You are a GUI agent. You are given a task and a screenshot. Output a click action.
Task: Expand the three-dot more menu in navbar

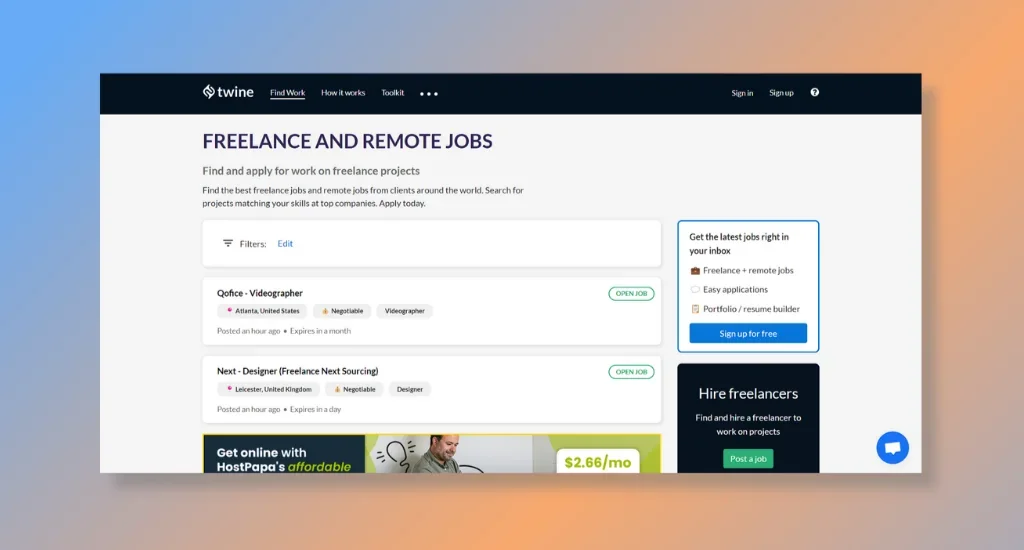tap(429, 94)
